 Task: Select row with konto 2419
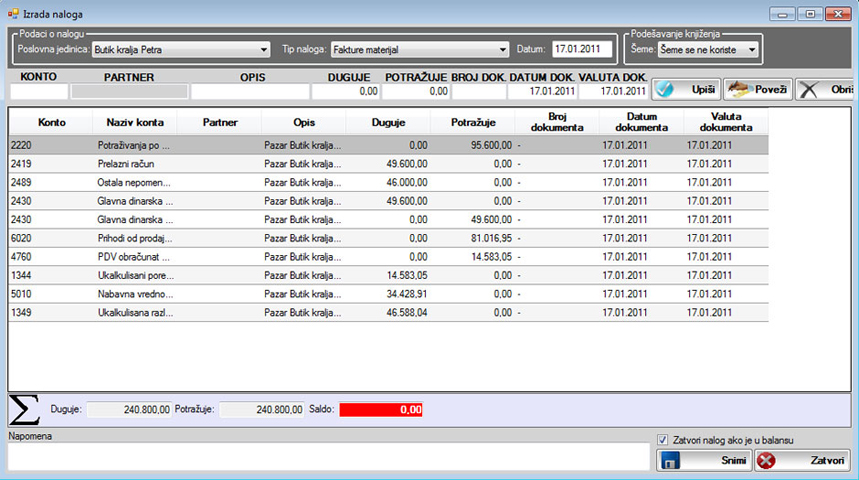(x=388, y=164)
